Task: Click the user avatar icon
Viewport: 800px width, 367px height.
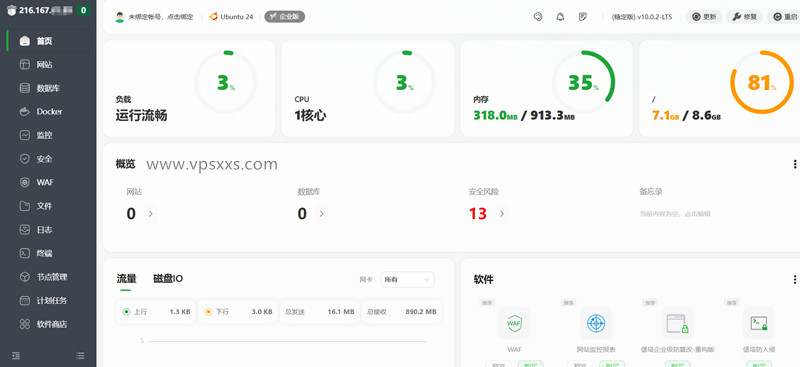Action: pyautogui.click(x=119, y=17)
